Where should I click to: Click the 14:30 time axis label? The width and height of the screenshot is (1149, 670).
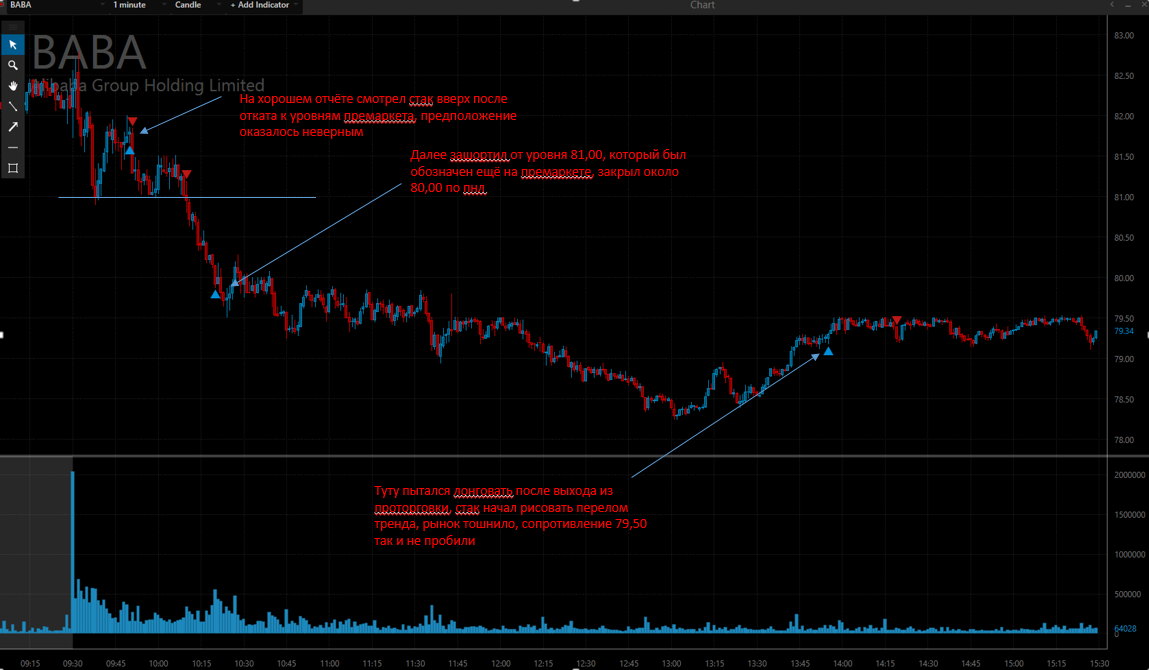click(928, 663)
